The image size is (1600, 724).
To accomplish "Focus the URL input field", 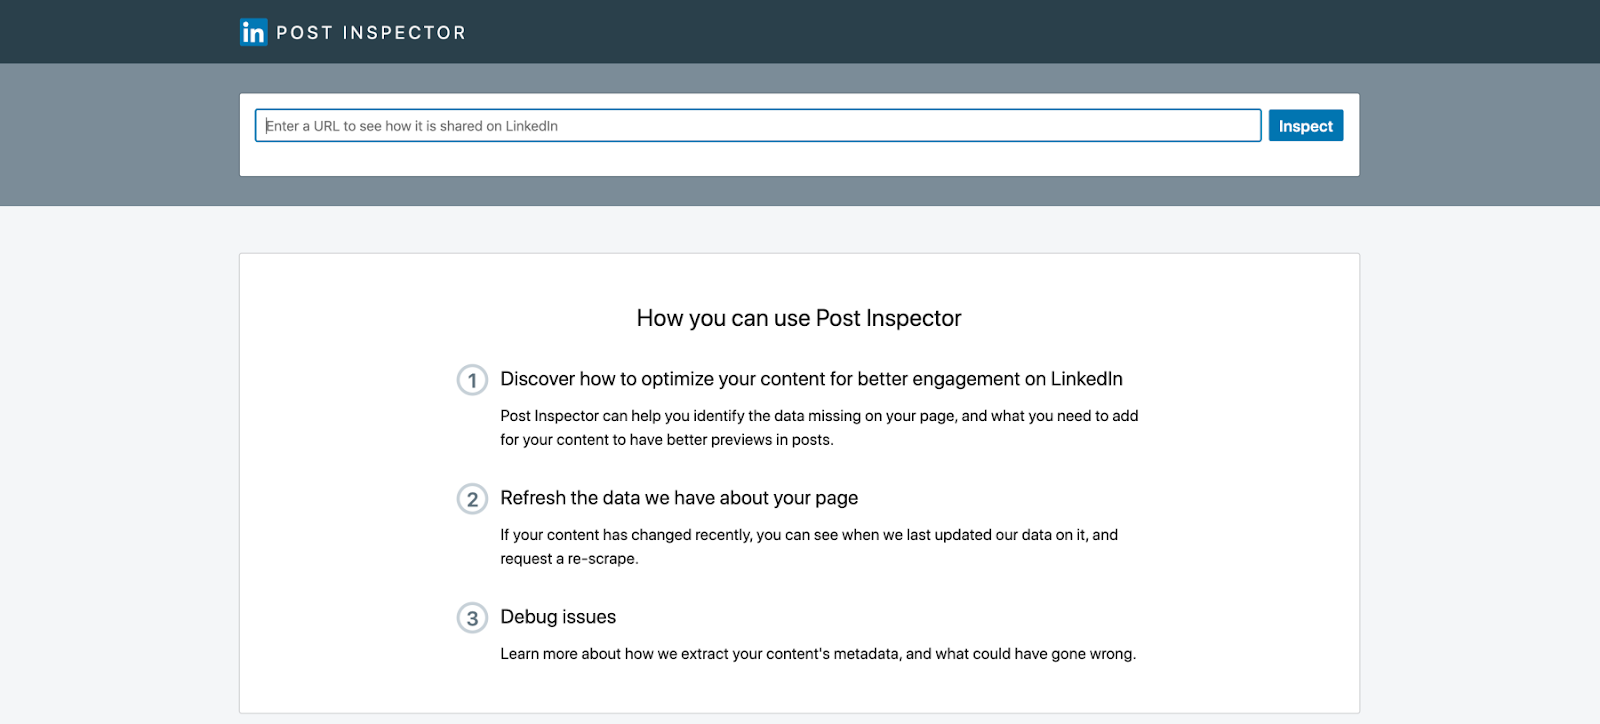I will tap(758, 126).
